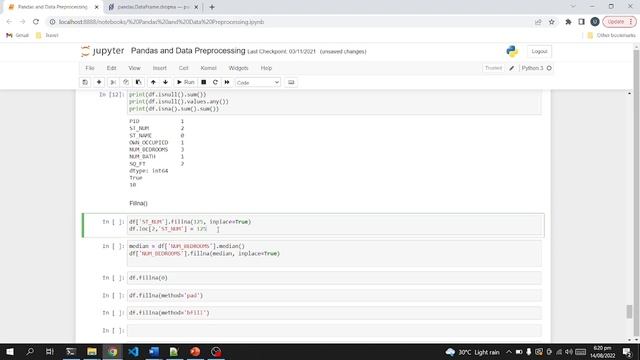Open the Chrome profile avatar
The height and width of the screenshot is (360, 640).
pyautogui.click(x=595, y=22)
